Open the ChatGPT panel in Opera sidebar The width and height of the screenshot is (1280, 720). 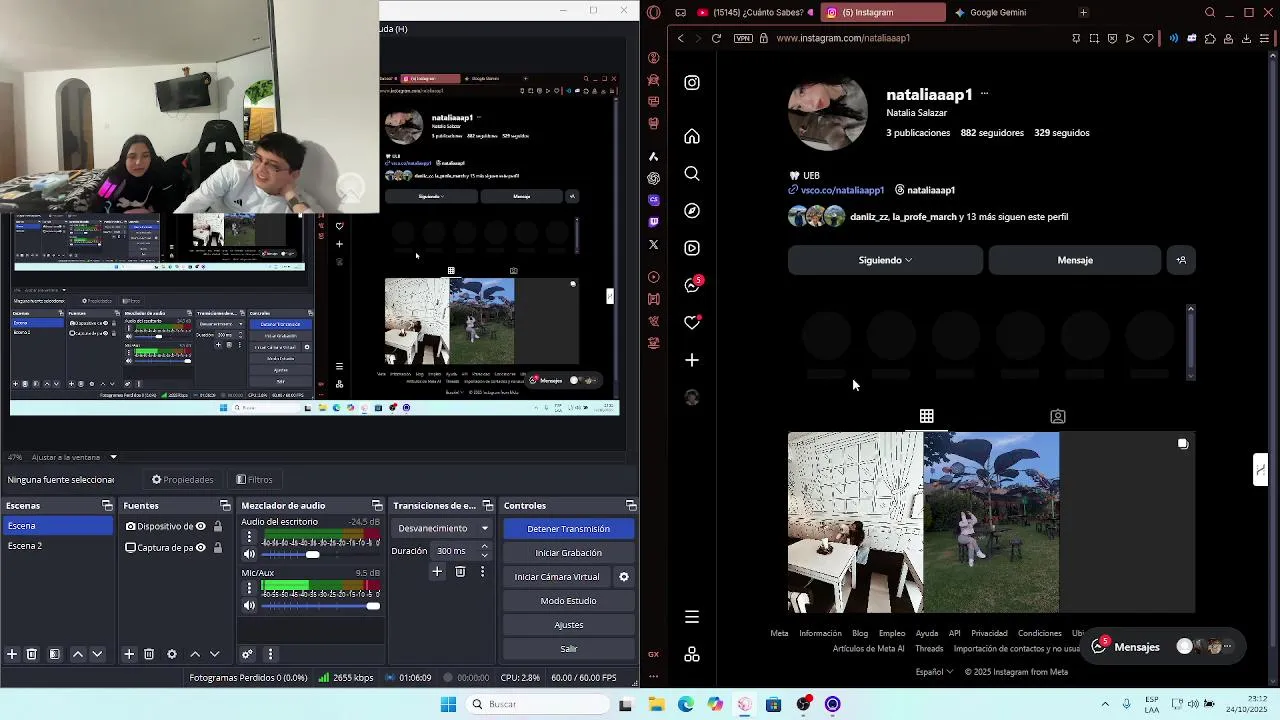coord(654,178)
